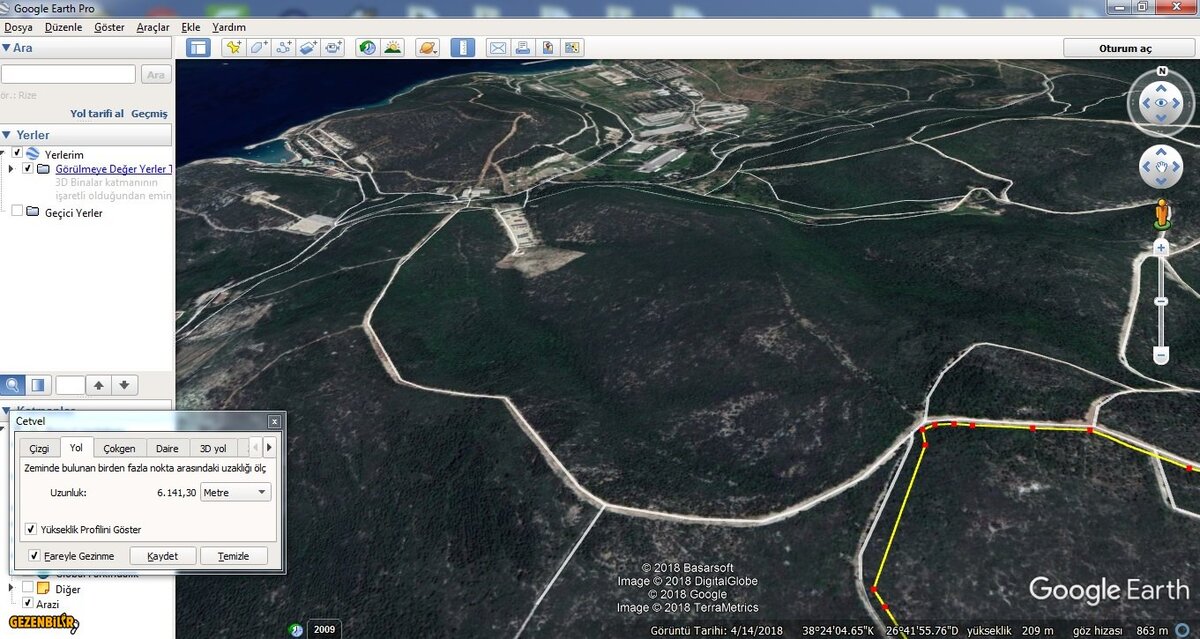The height and width of the screenshot is (639, 1200).
Task: Enable the Yükseklik Profilini Göster checkbox
Action: click(30, 529)
